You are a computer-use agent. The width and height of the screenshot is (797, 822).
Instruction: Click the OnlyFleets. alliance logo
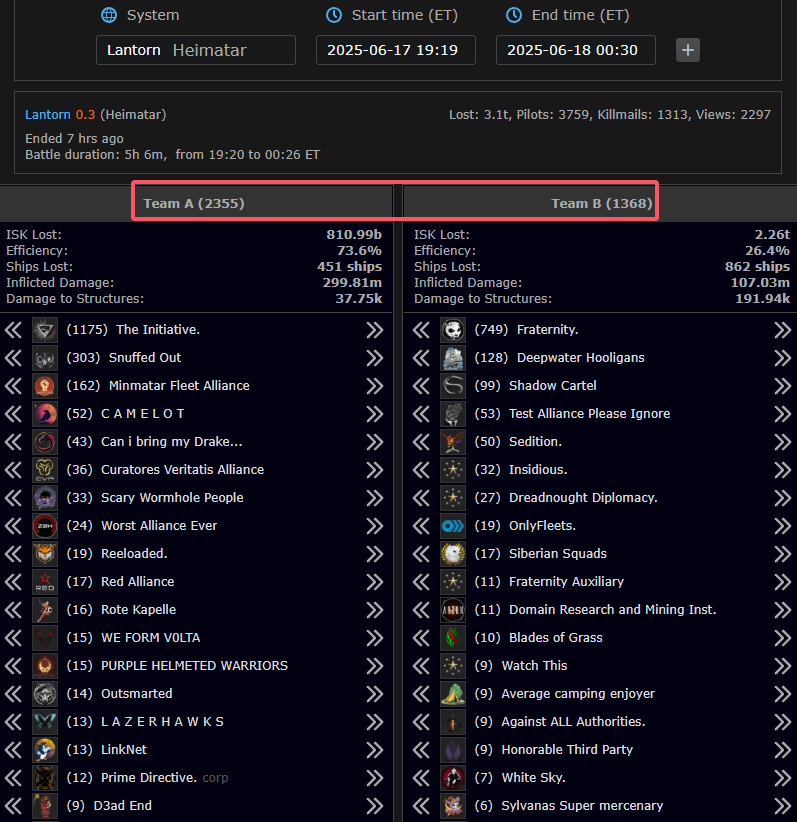[453, 526]
